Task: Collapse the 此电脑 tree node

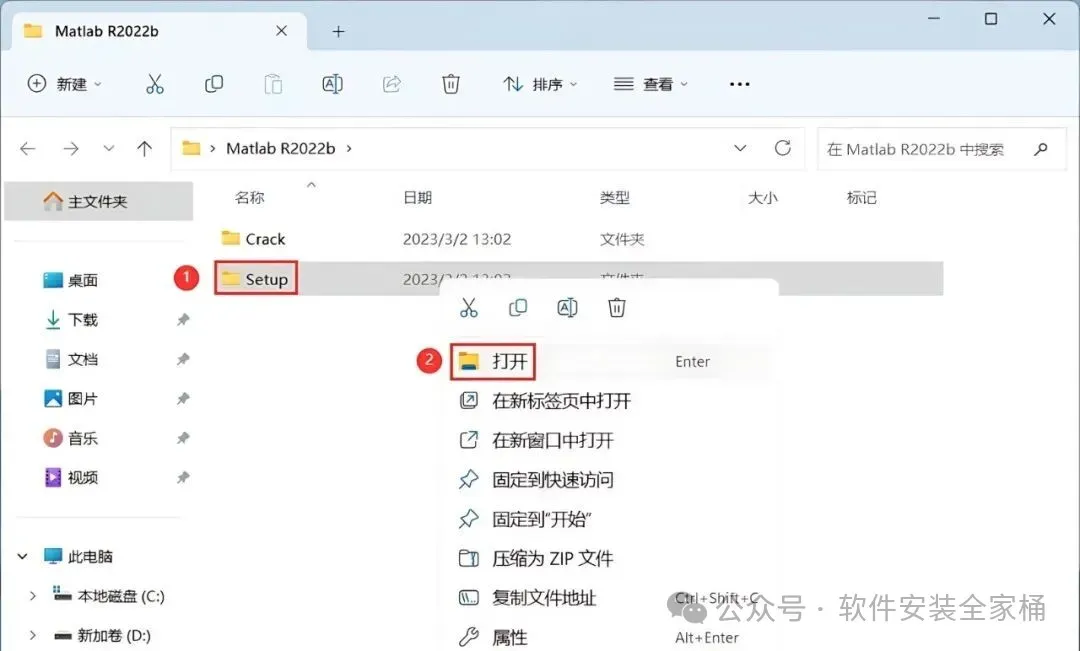Action: click(x=23, y=556)
